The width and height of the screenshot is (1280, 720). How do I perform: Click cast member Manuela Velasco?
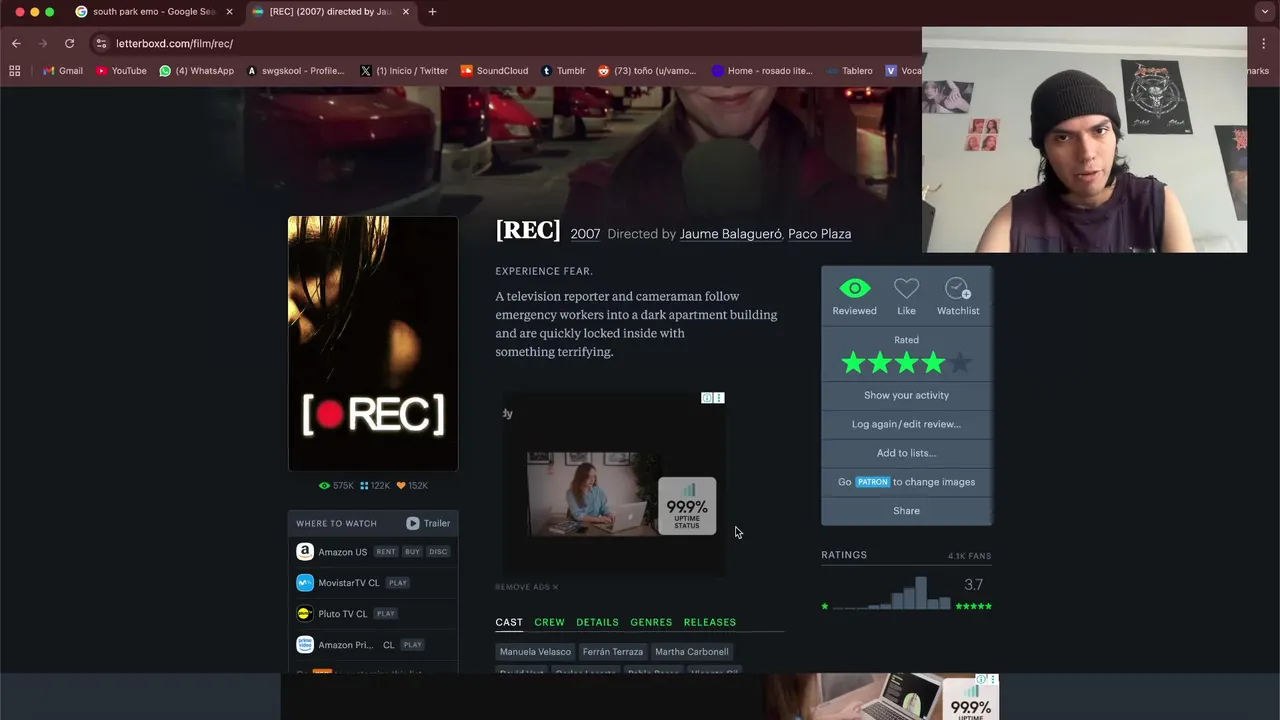click(535, 652)
